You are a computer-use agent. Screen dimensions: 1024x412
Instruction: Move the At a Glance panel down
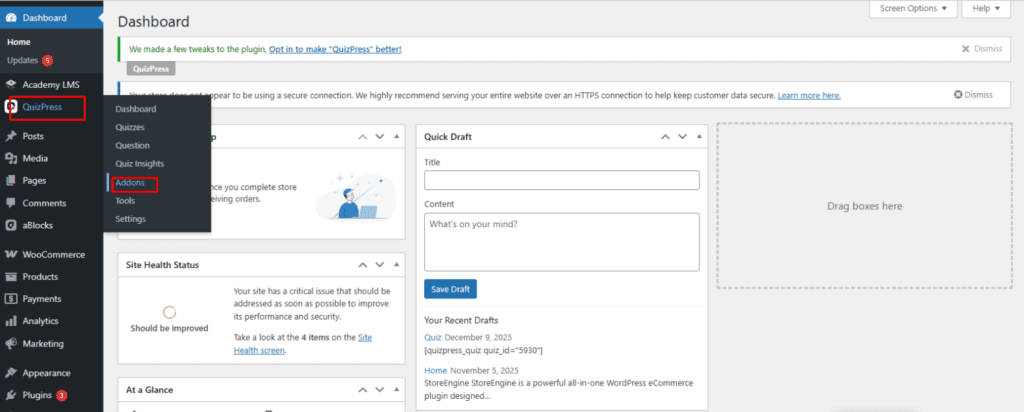tap(379, 390)
